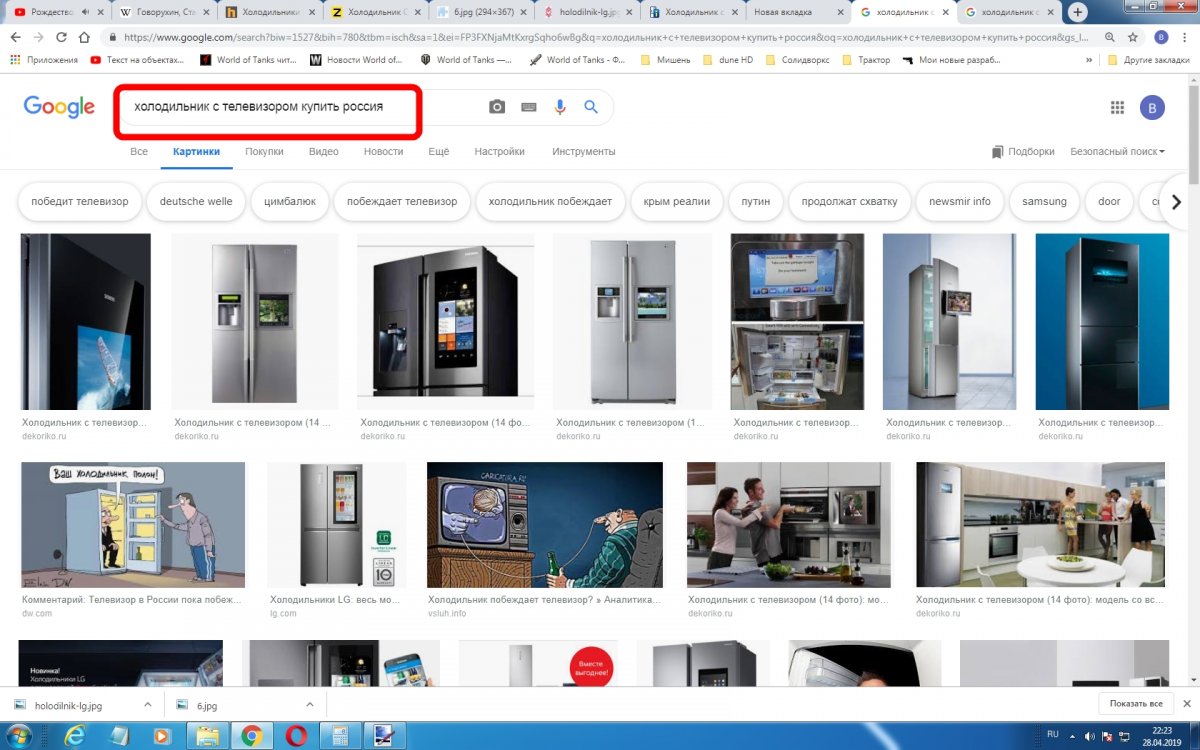Select the samsung suggestion chip

(x=1043, y=201)
